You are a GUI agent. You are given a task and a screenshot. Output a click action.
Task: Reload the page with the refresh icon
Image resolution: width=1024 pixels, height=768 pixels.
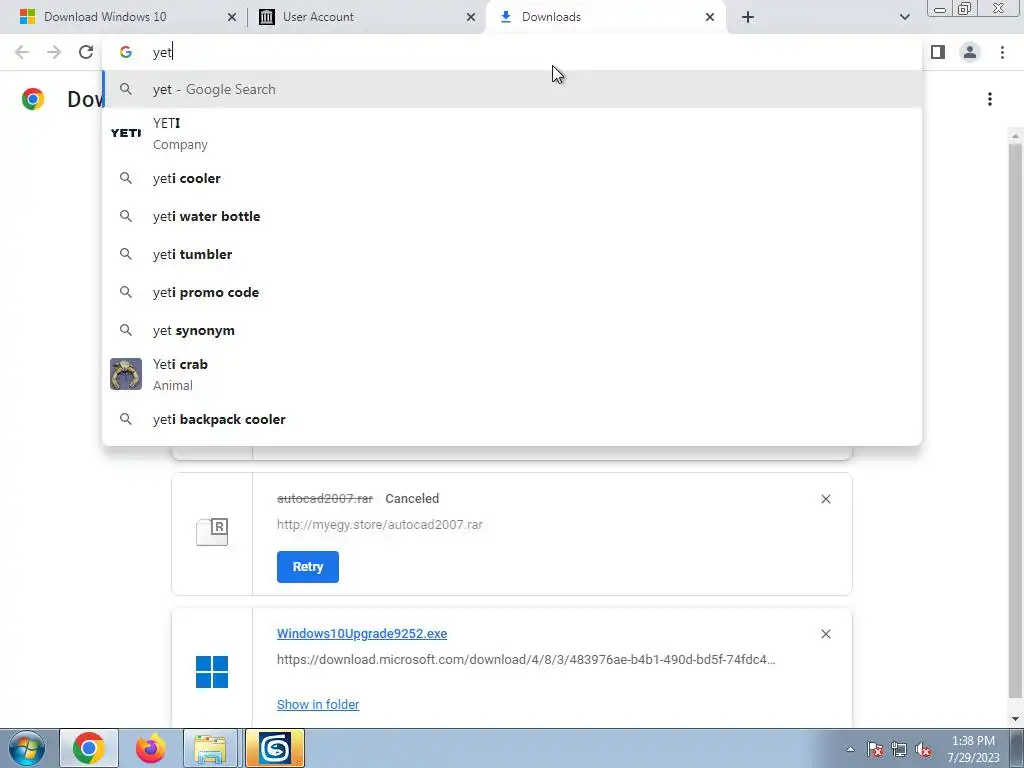[x=86, y=52]
